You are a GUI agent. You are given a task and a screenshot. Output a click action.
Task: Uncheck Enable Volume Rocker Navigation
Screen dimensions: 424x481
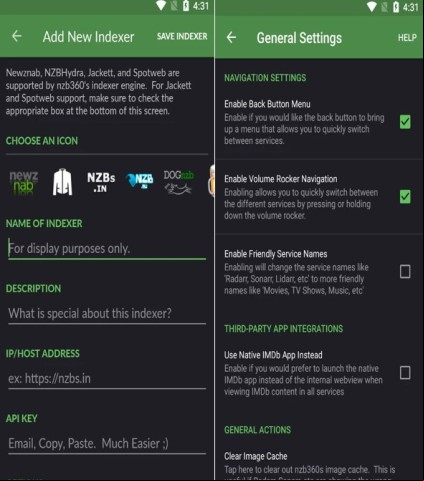tap(405, 197)
